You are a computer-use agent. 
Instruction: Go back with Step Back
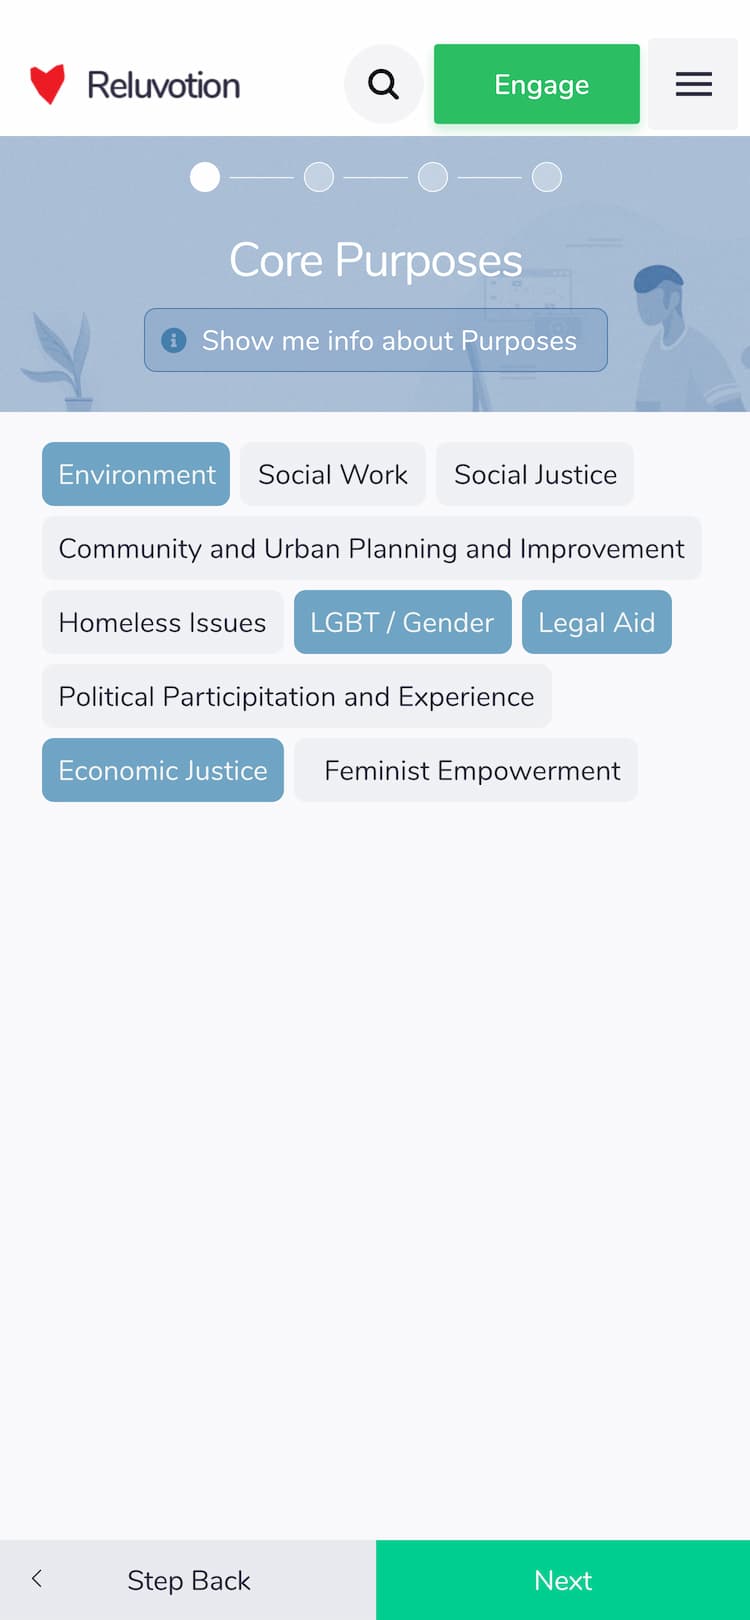188,1580
